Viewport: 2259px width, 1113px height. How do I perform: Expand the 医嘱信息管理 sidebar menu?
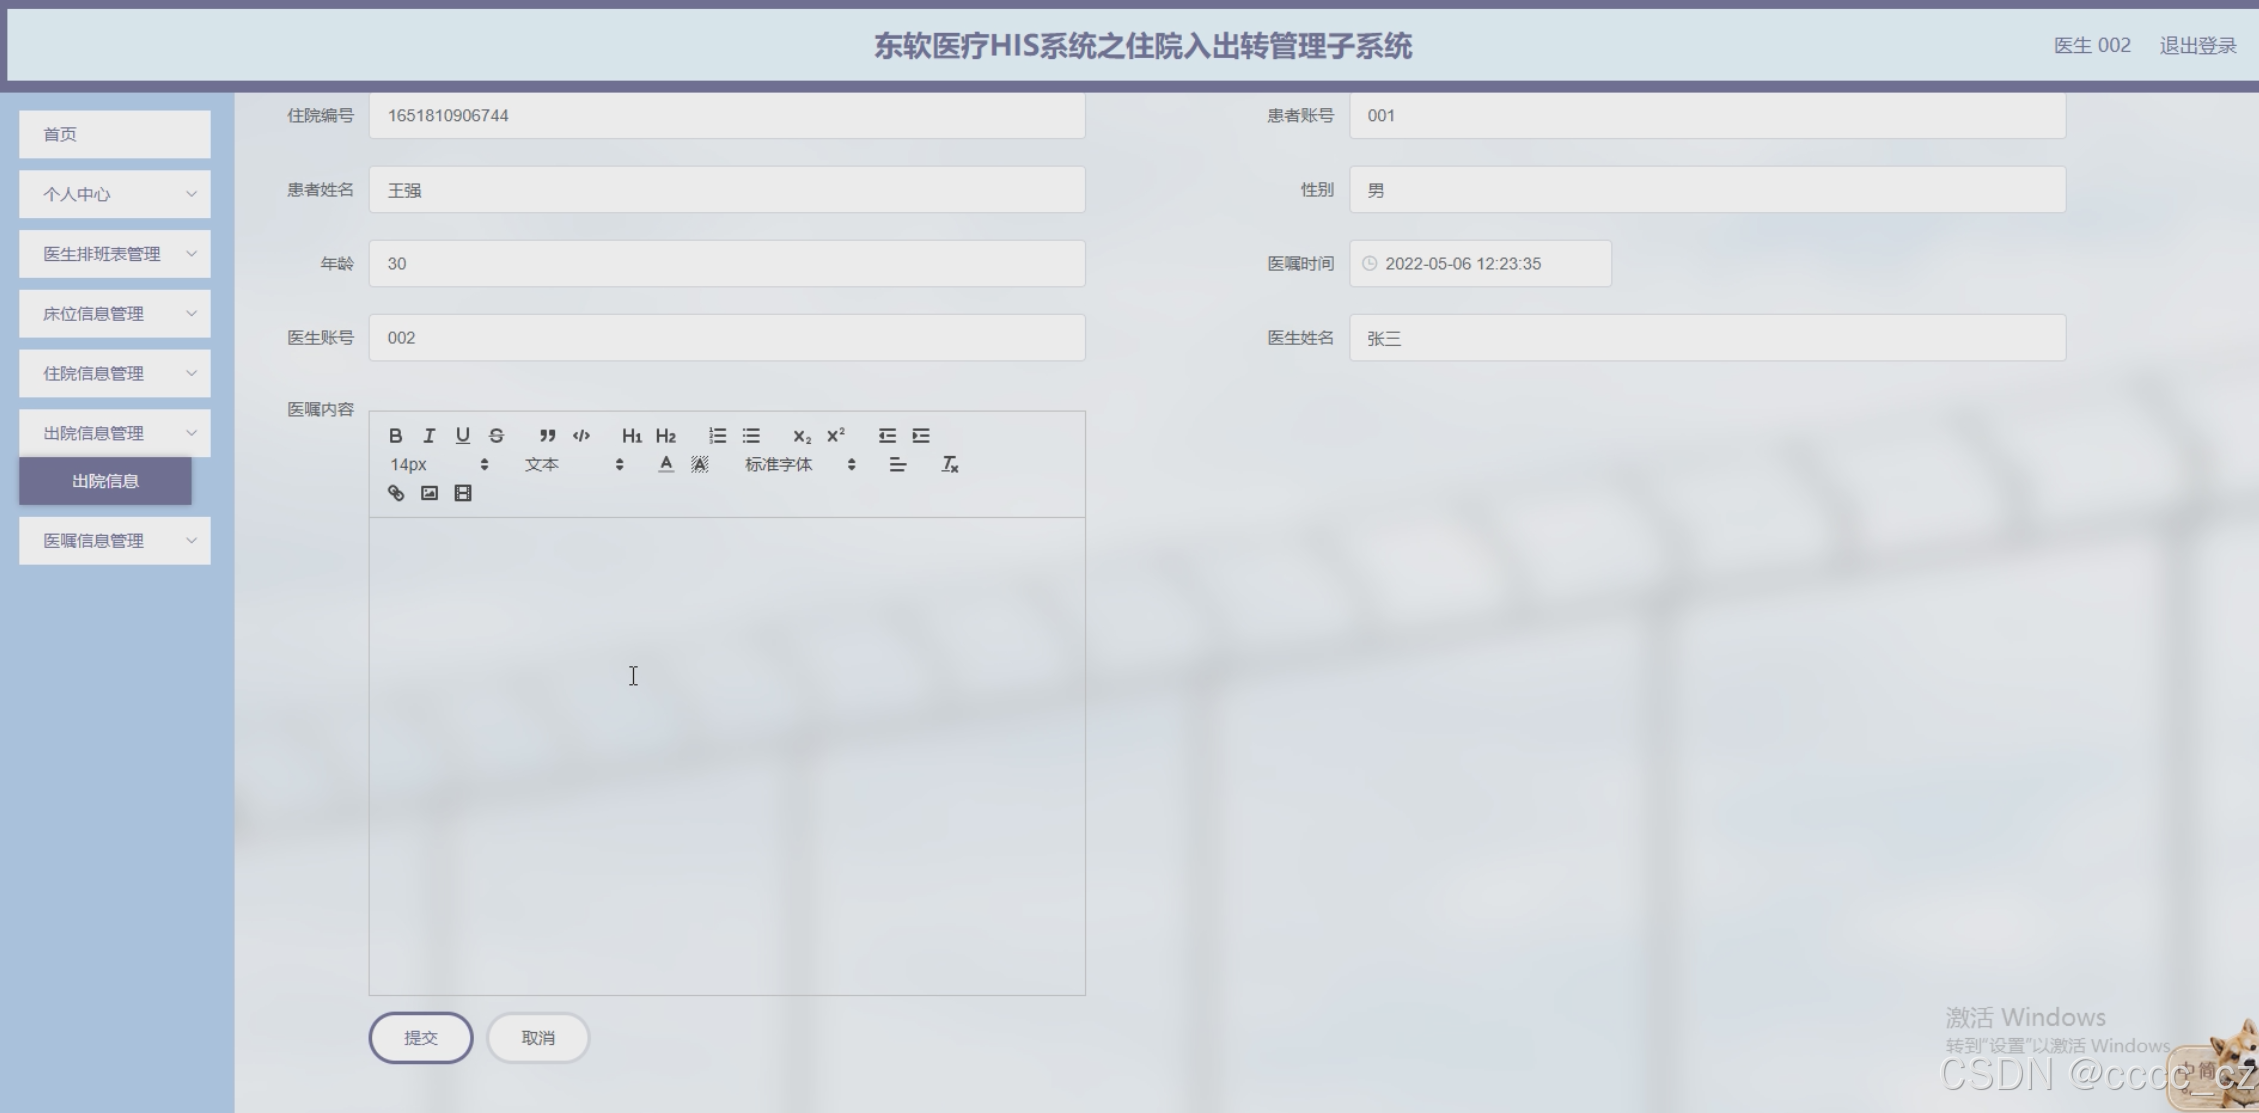[x=115, y=541]
